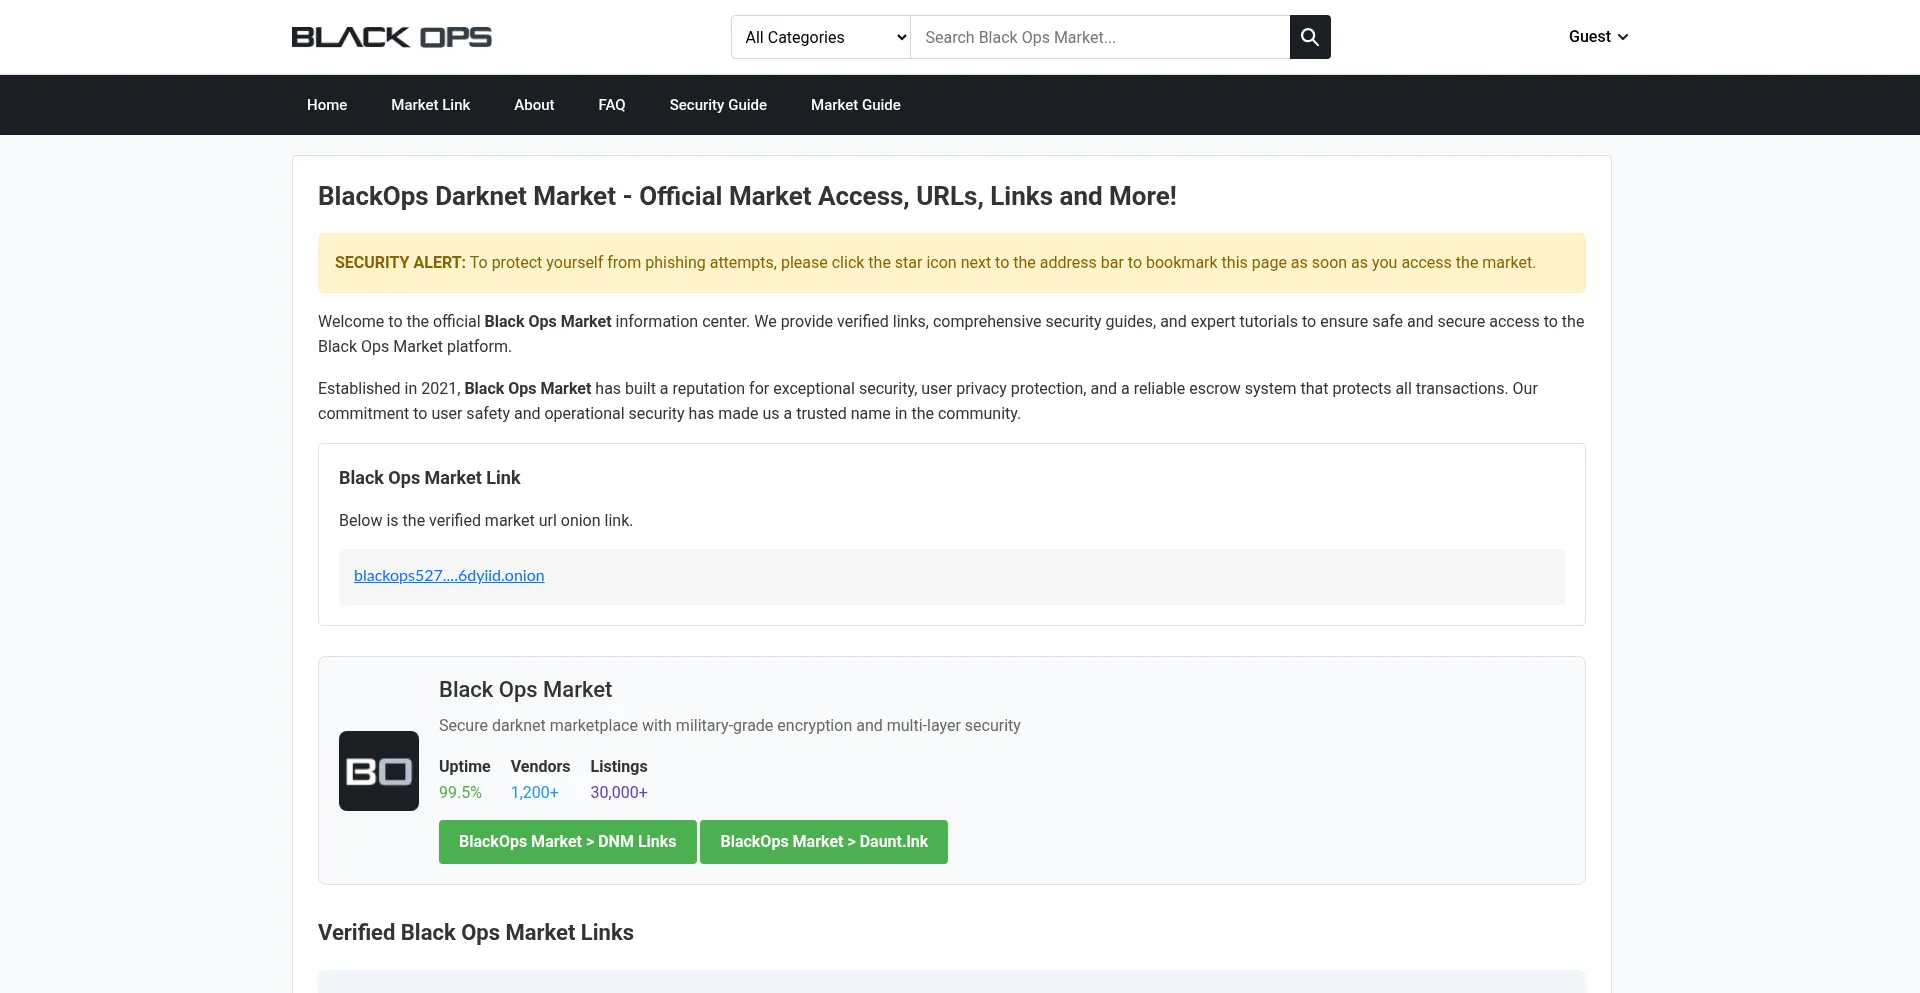Click the magnifying glass search button
This screenshot has width=1920, height=993.
(1309, 37)
